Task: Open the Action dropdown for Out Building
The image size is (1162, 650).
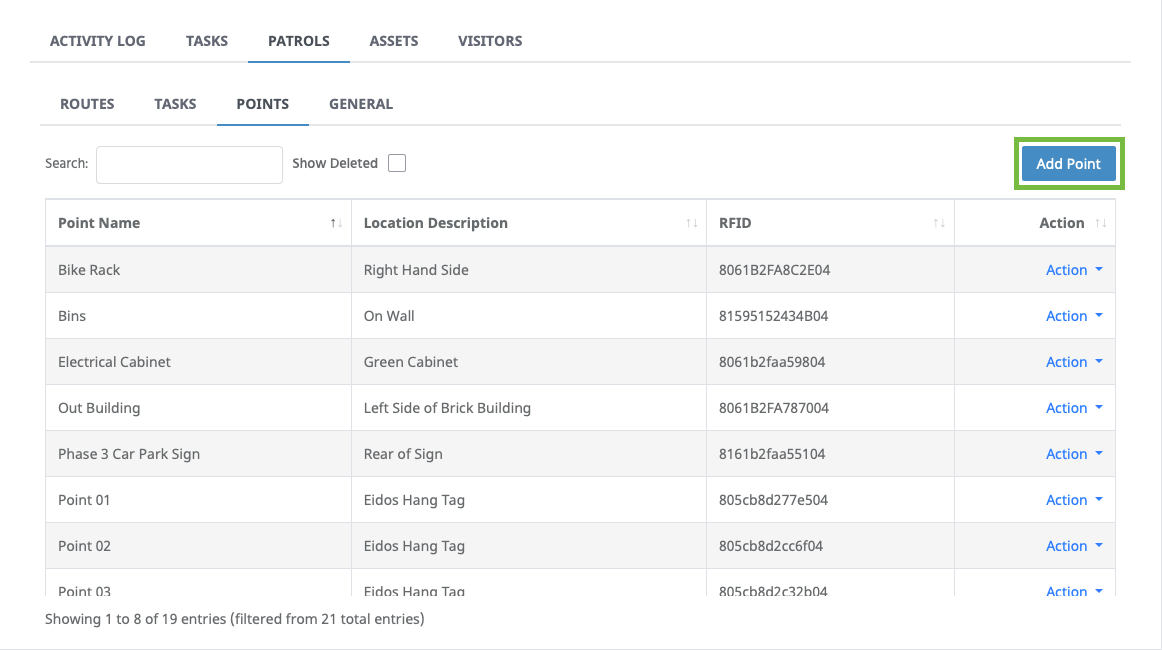Action: pyautogui.click(x=1074, y=407)
